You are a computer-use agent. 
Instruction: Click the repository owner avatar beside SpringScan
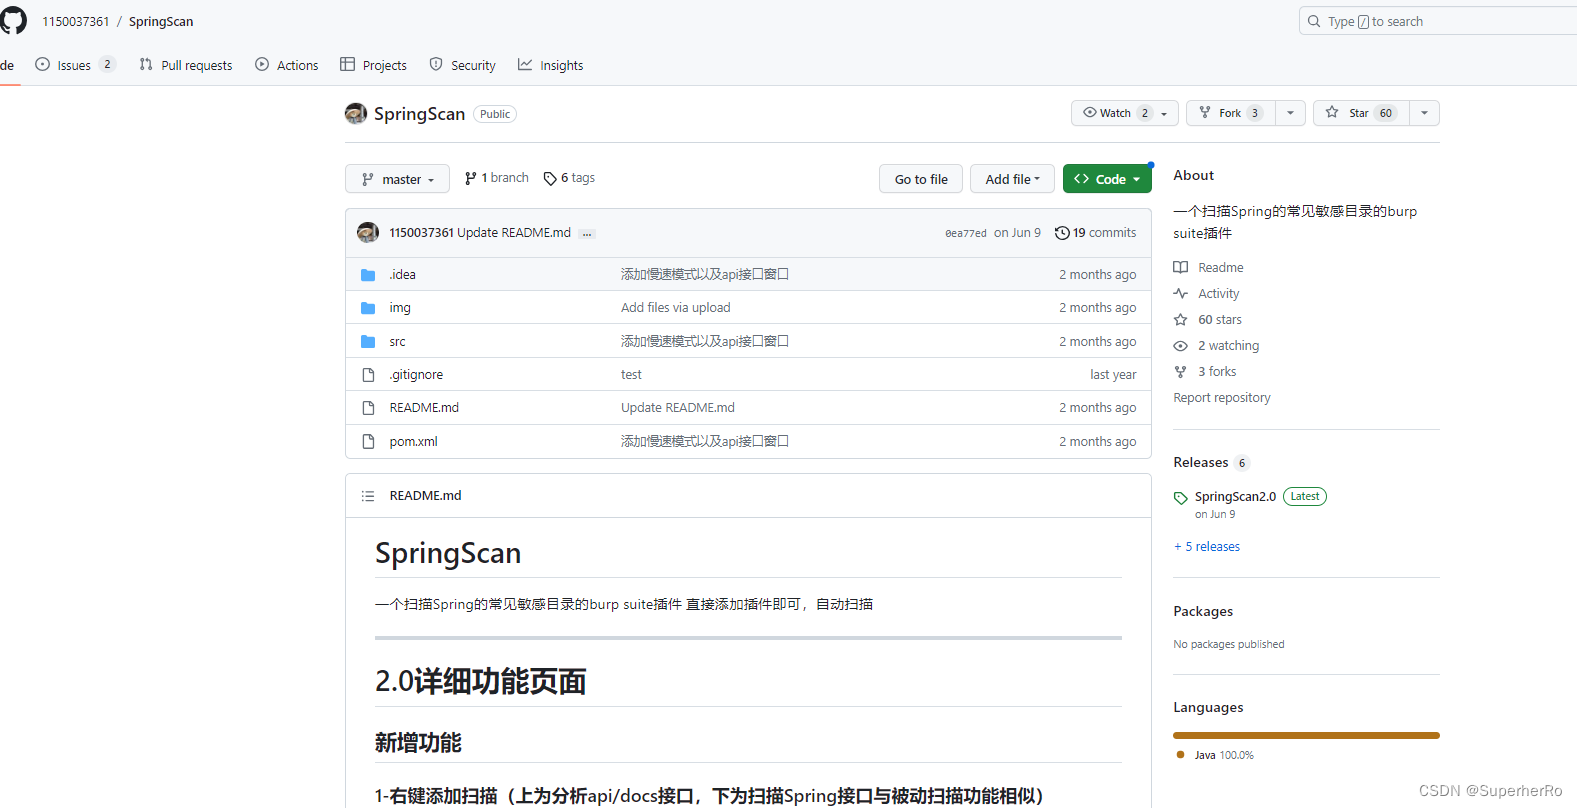coord(356,114)
